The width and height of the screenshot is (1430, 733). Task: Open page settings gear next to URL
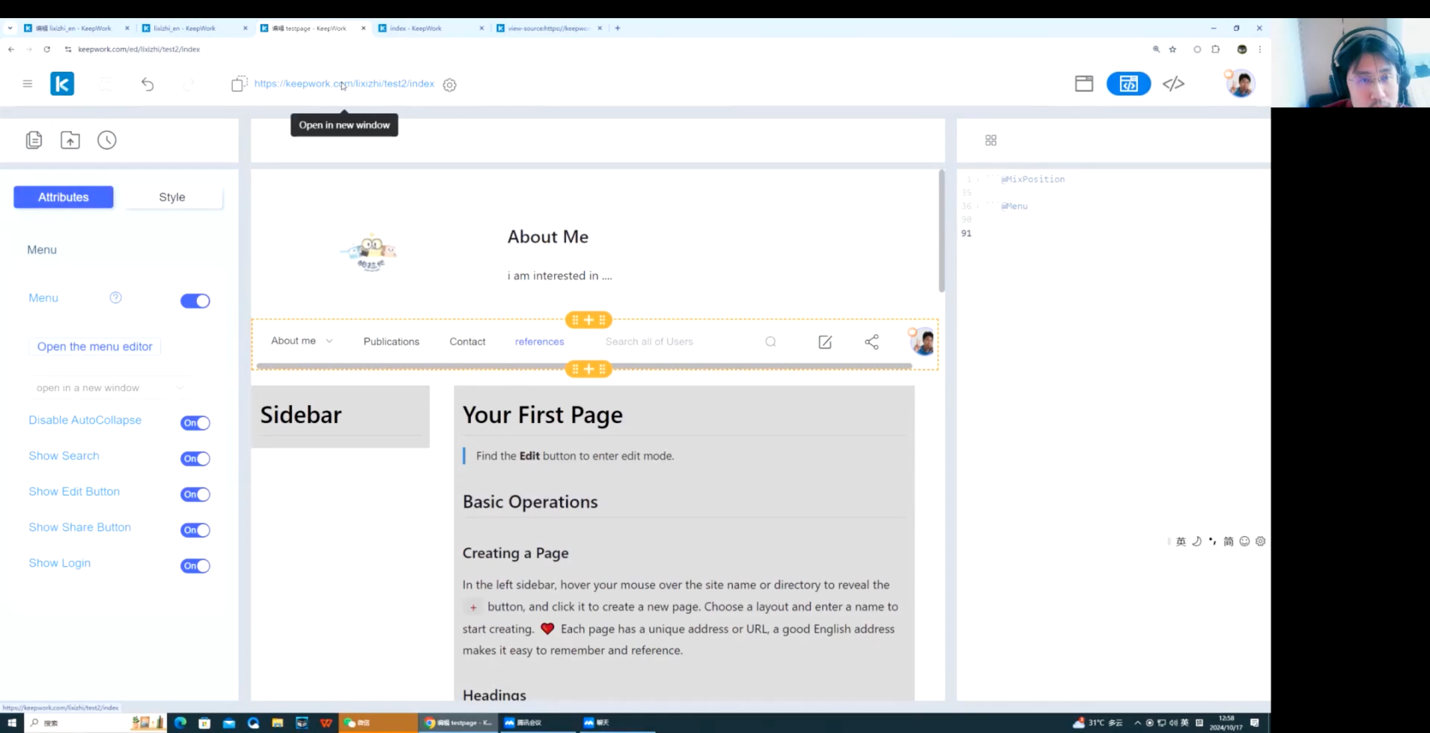[x=450, y=85]
